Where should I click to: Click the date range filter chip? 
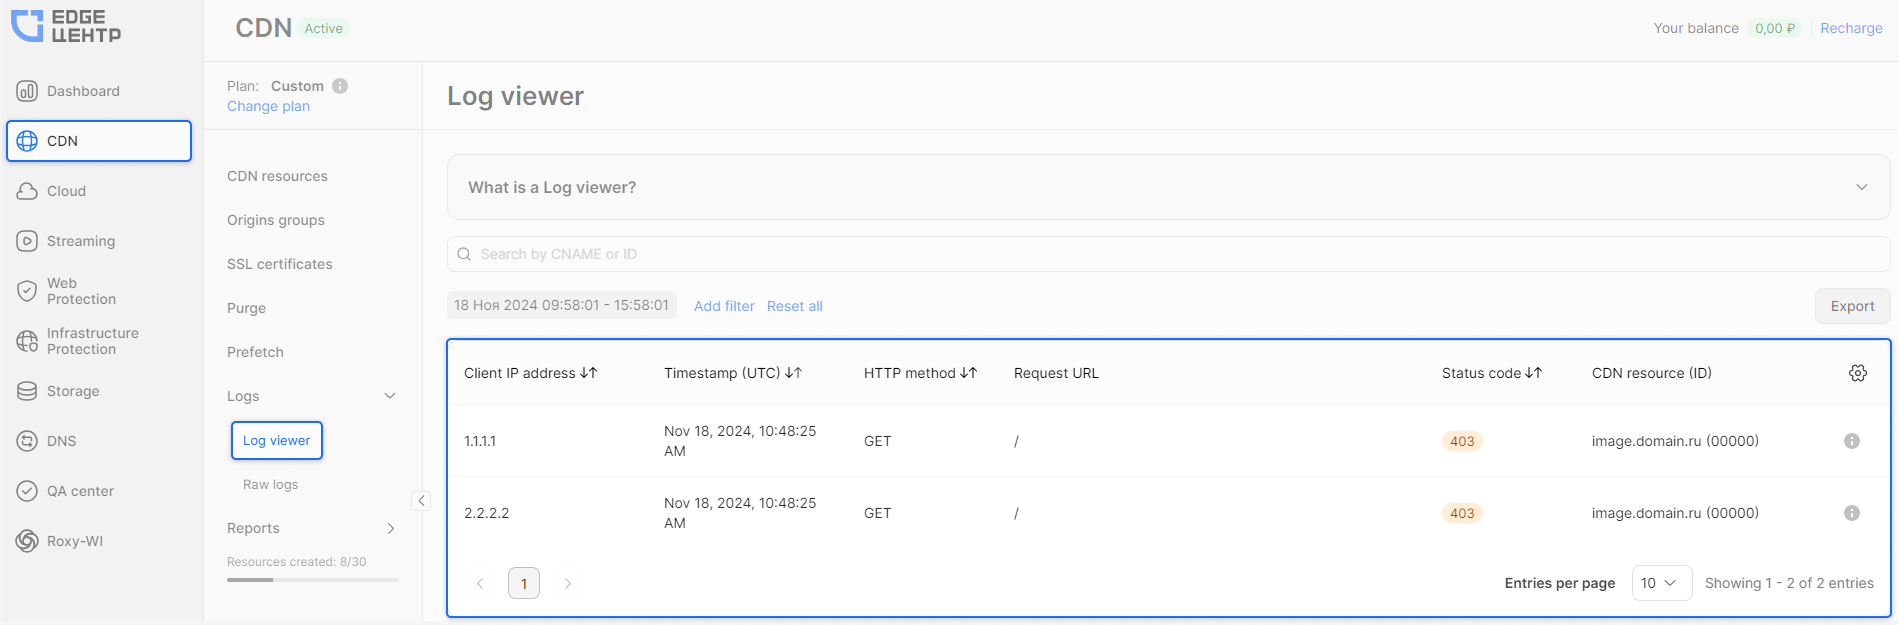click(x=561, y=305)
